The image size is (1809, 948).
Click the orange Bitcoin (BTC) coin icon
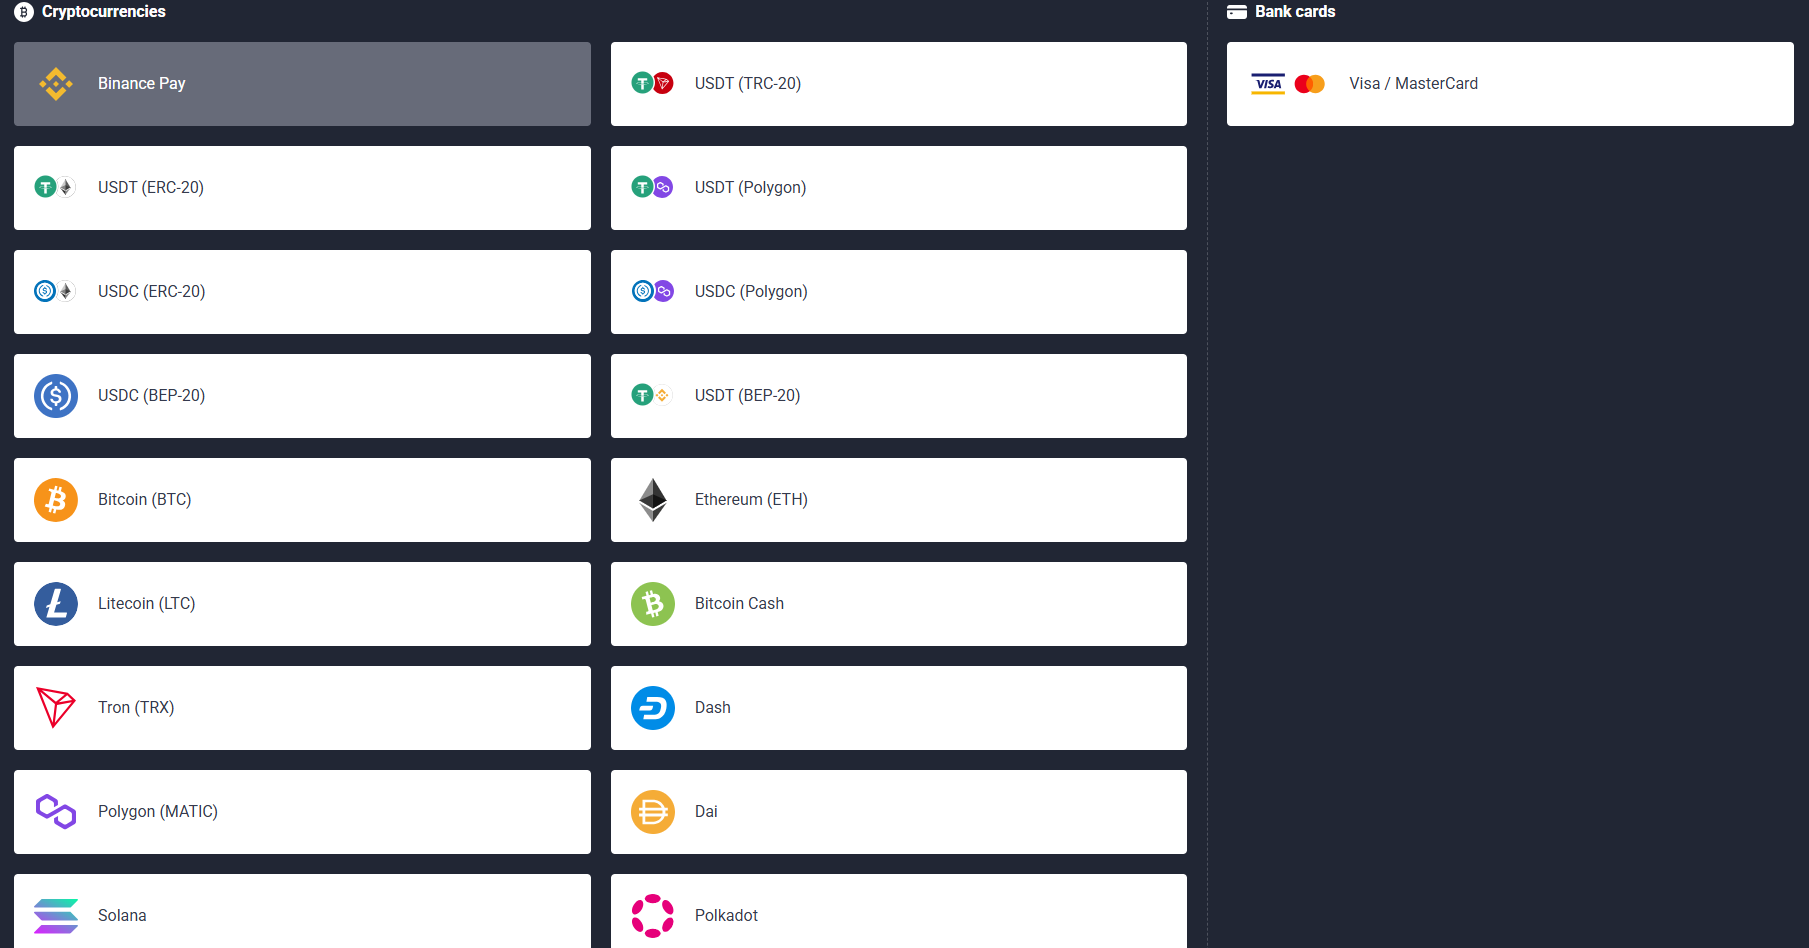click(x=56, y=500)
